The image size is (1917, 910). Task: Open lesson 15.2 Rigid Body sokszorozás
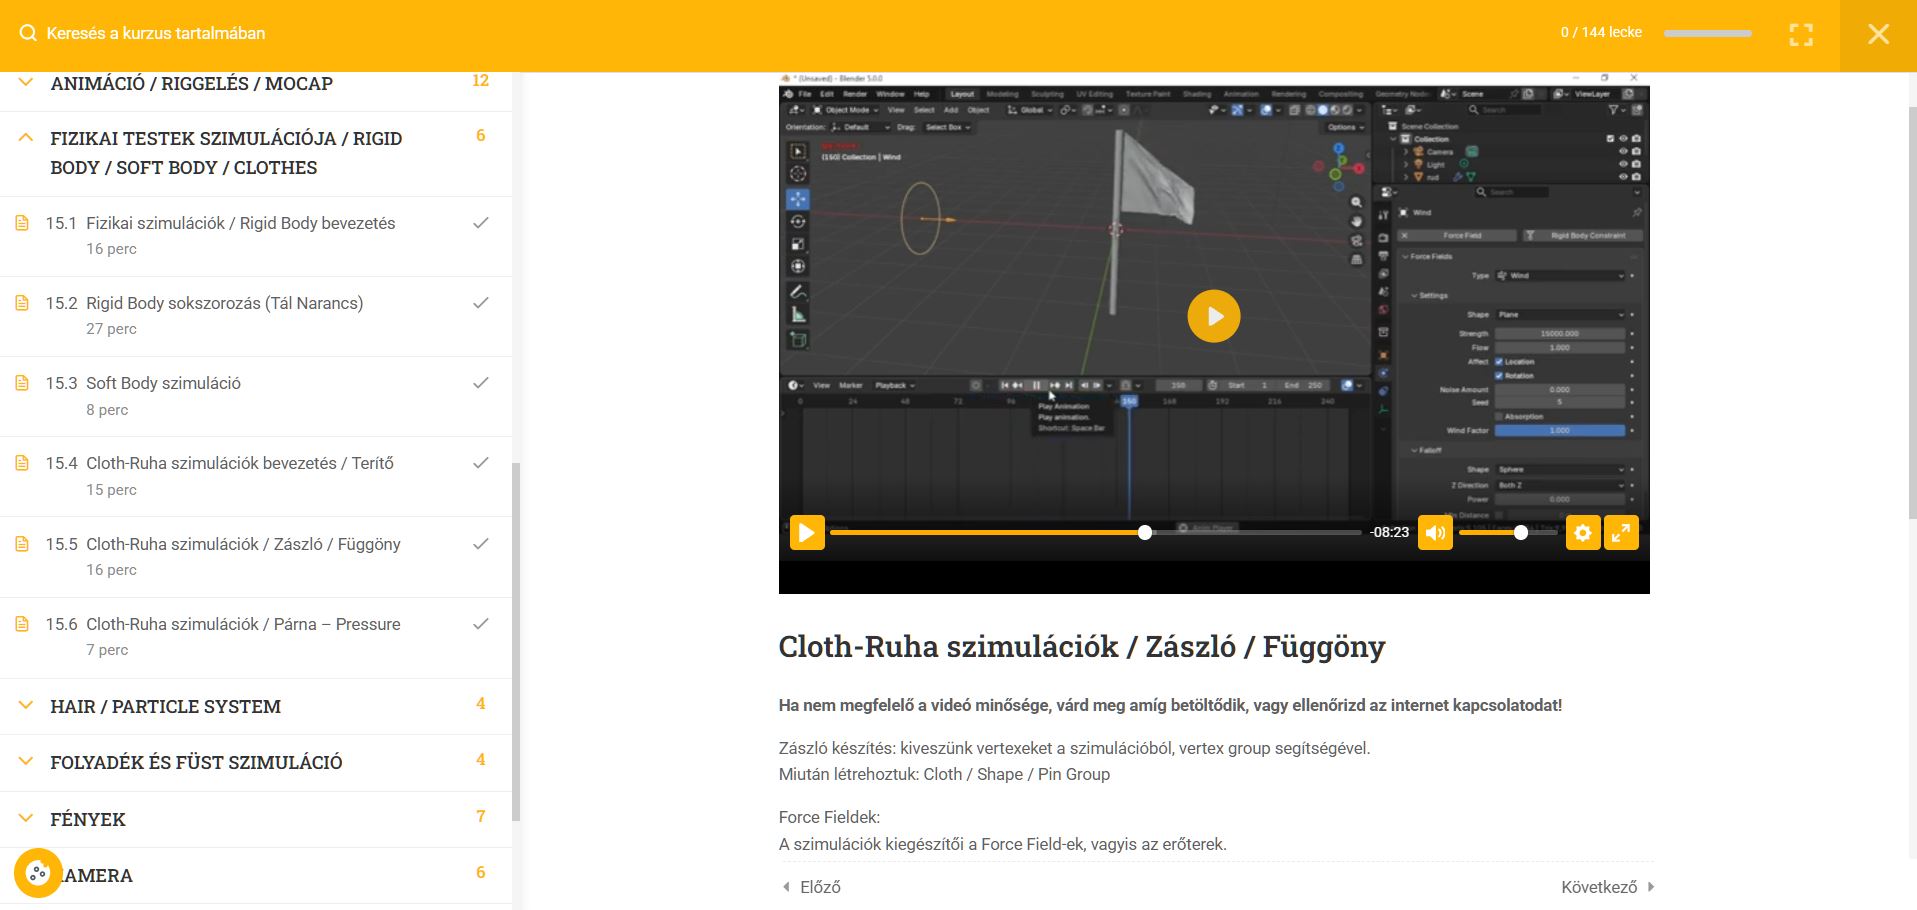(x=224, y=303)
